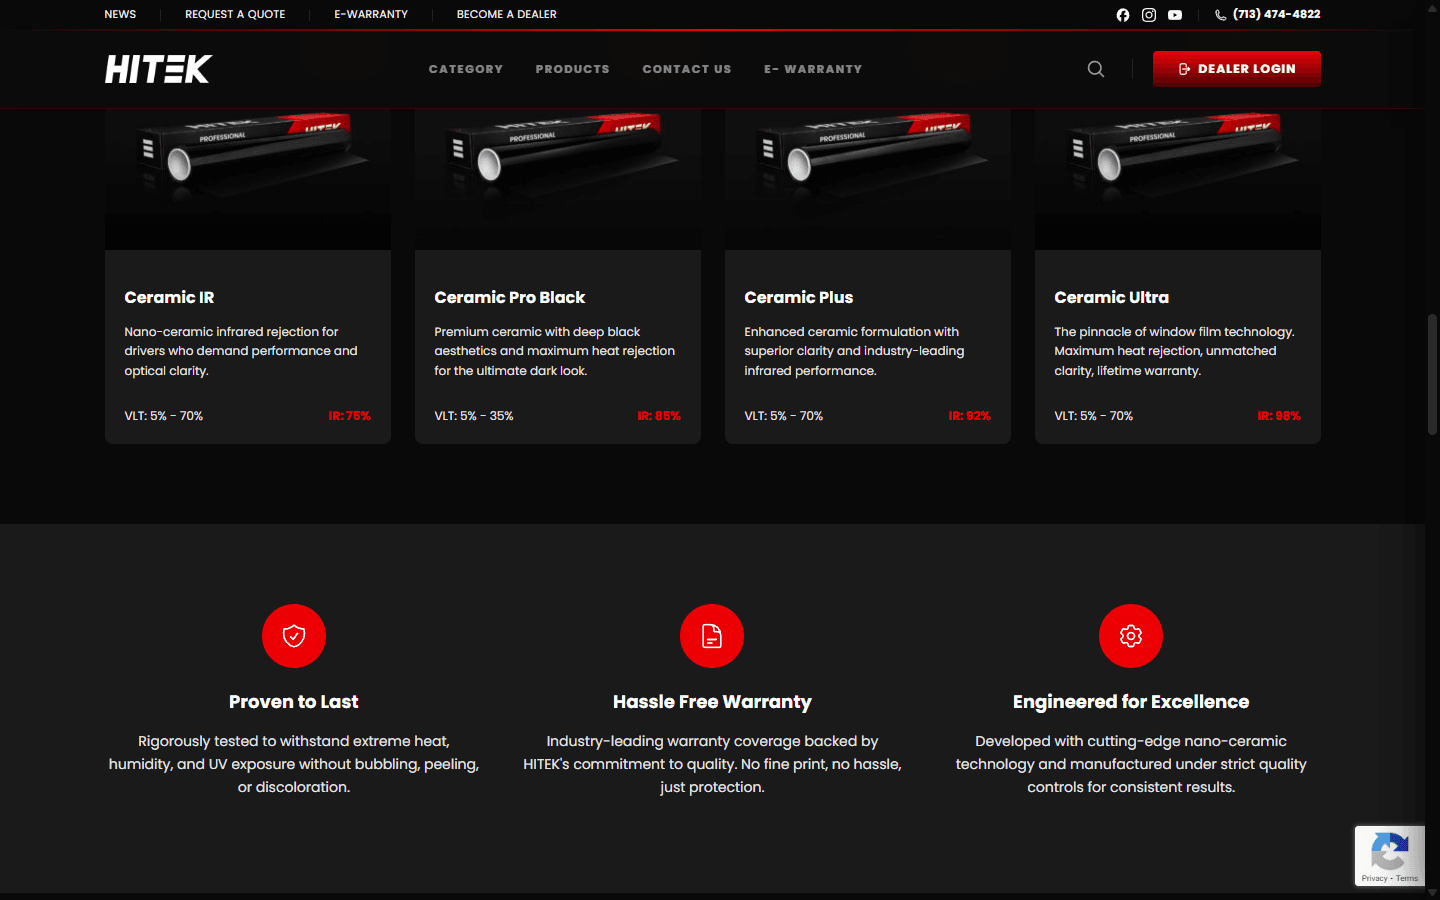The height and width of the screenshot is (900, 1440).
Task: Open HITEK YouTube channel icon
Action: coord(1175,15)
